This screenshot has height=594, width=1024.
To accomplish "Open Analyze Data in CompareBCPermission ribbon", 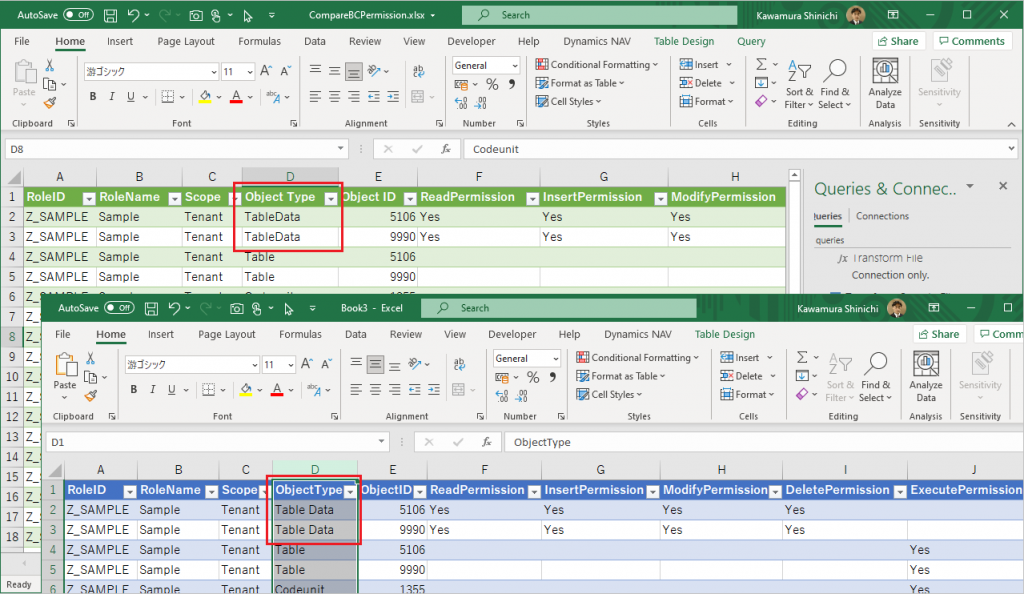I will 885,84.
